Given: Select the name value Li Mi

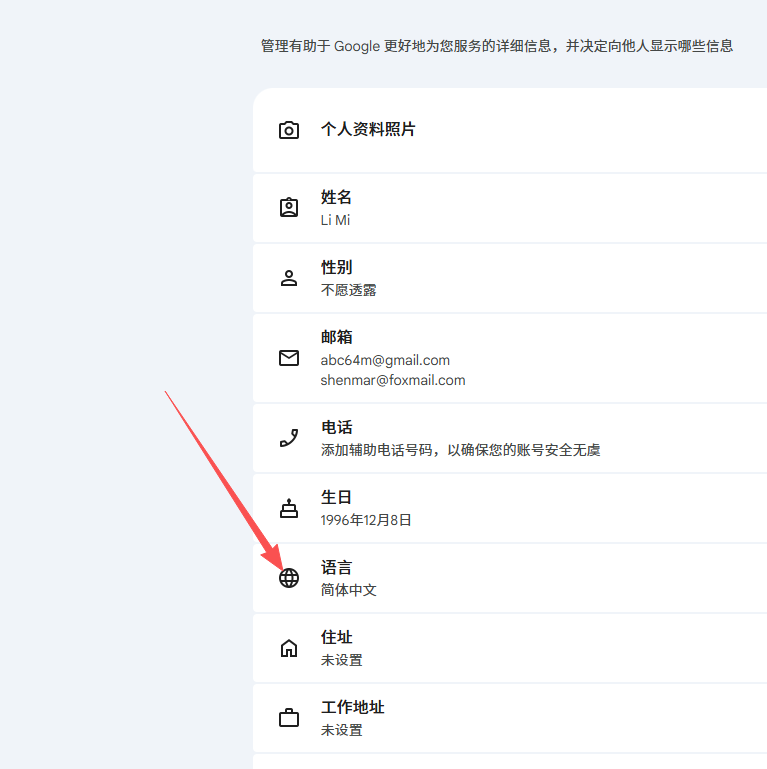Looking at the screenshot, I should tap(335, 220).
